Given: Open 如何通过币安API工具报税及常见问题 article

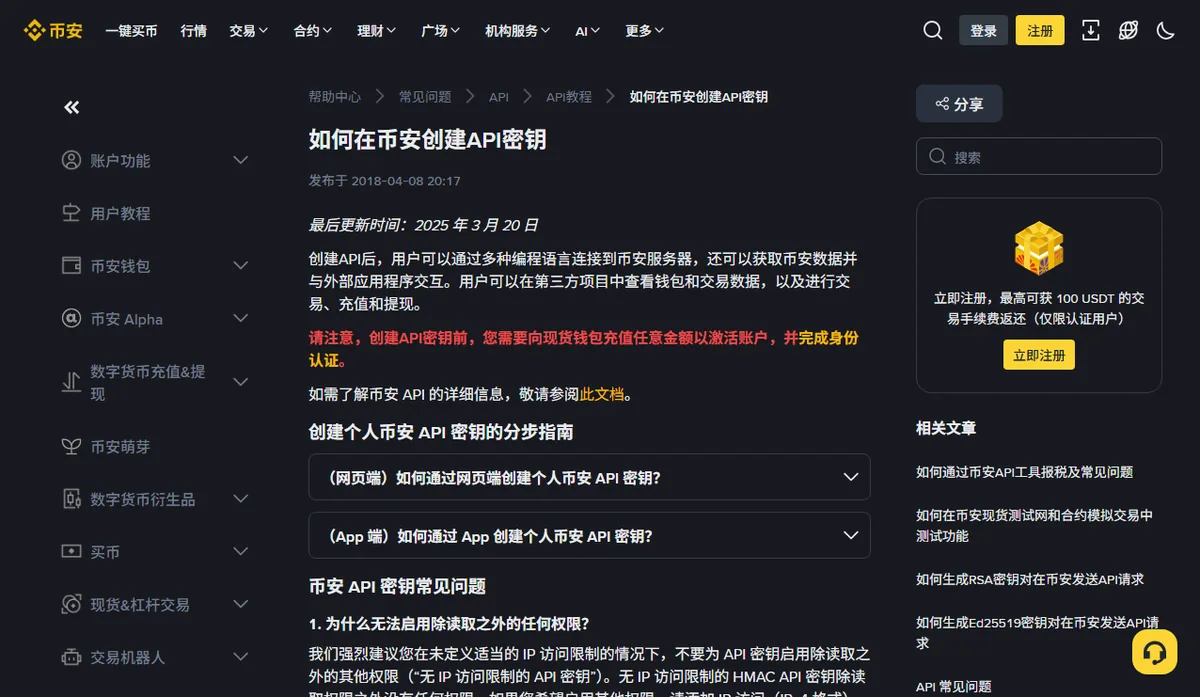Looking at the screenshot, I should pos(1024,472).
